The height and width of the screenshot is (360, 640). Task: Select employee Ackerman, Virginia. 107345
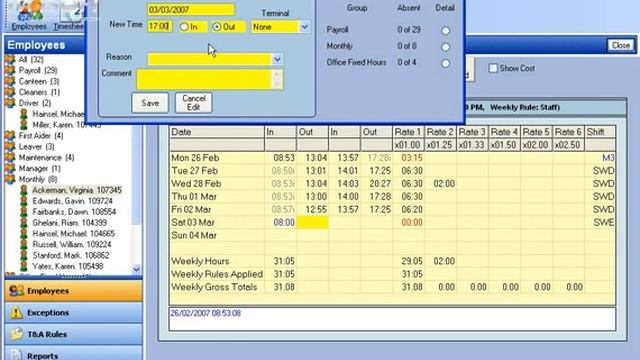[x=77, y=190]
